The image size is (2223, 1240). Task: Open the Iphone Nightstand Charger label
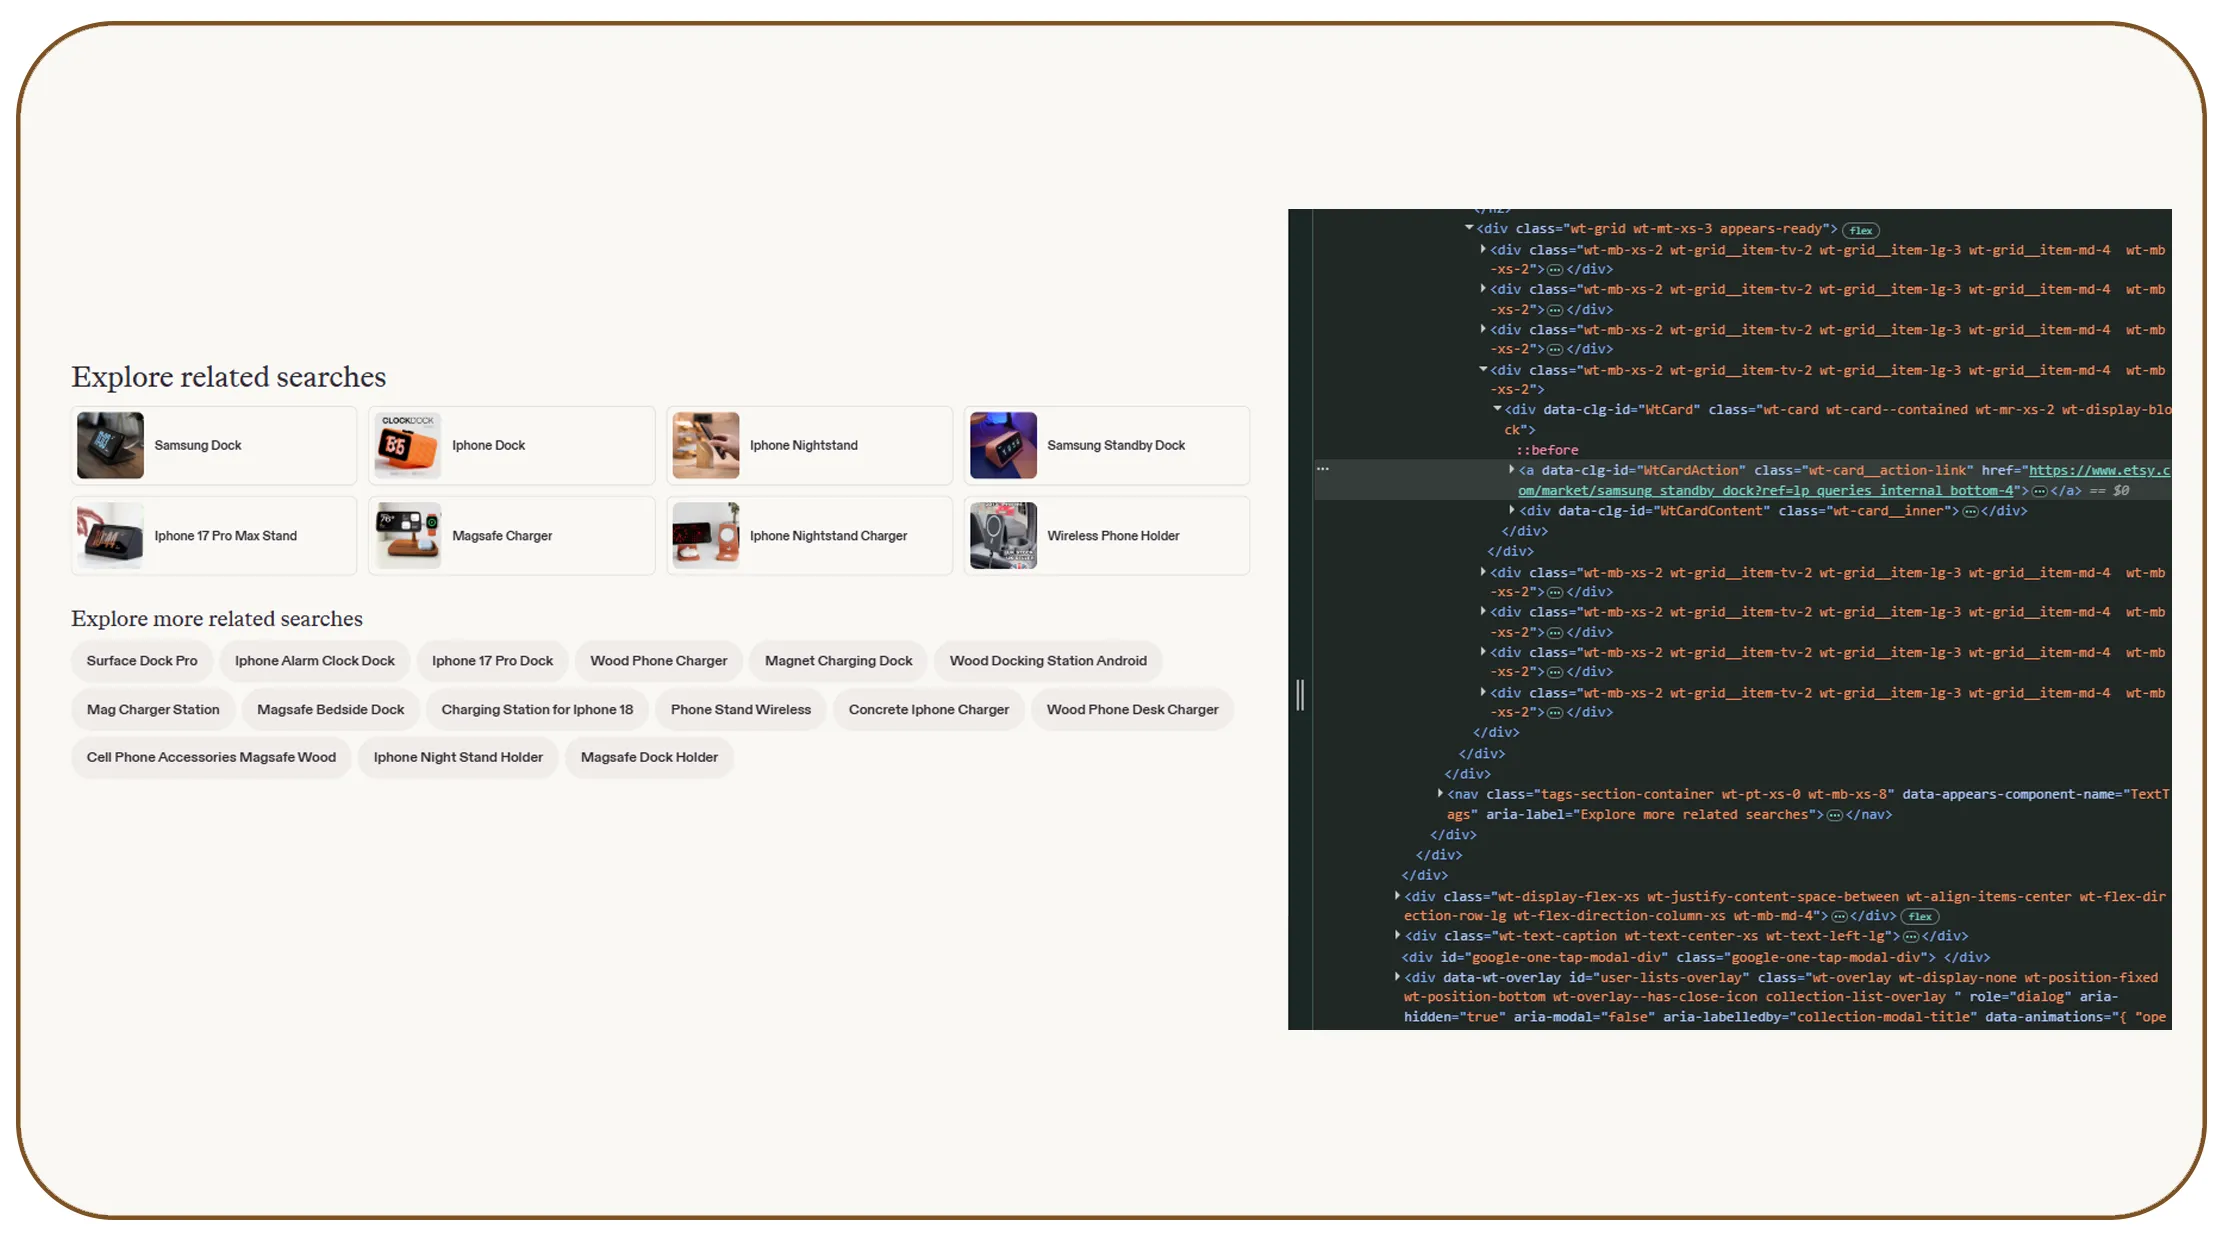pyautogui.click(x=829, y=536)
